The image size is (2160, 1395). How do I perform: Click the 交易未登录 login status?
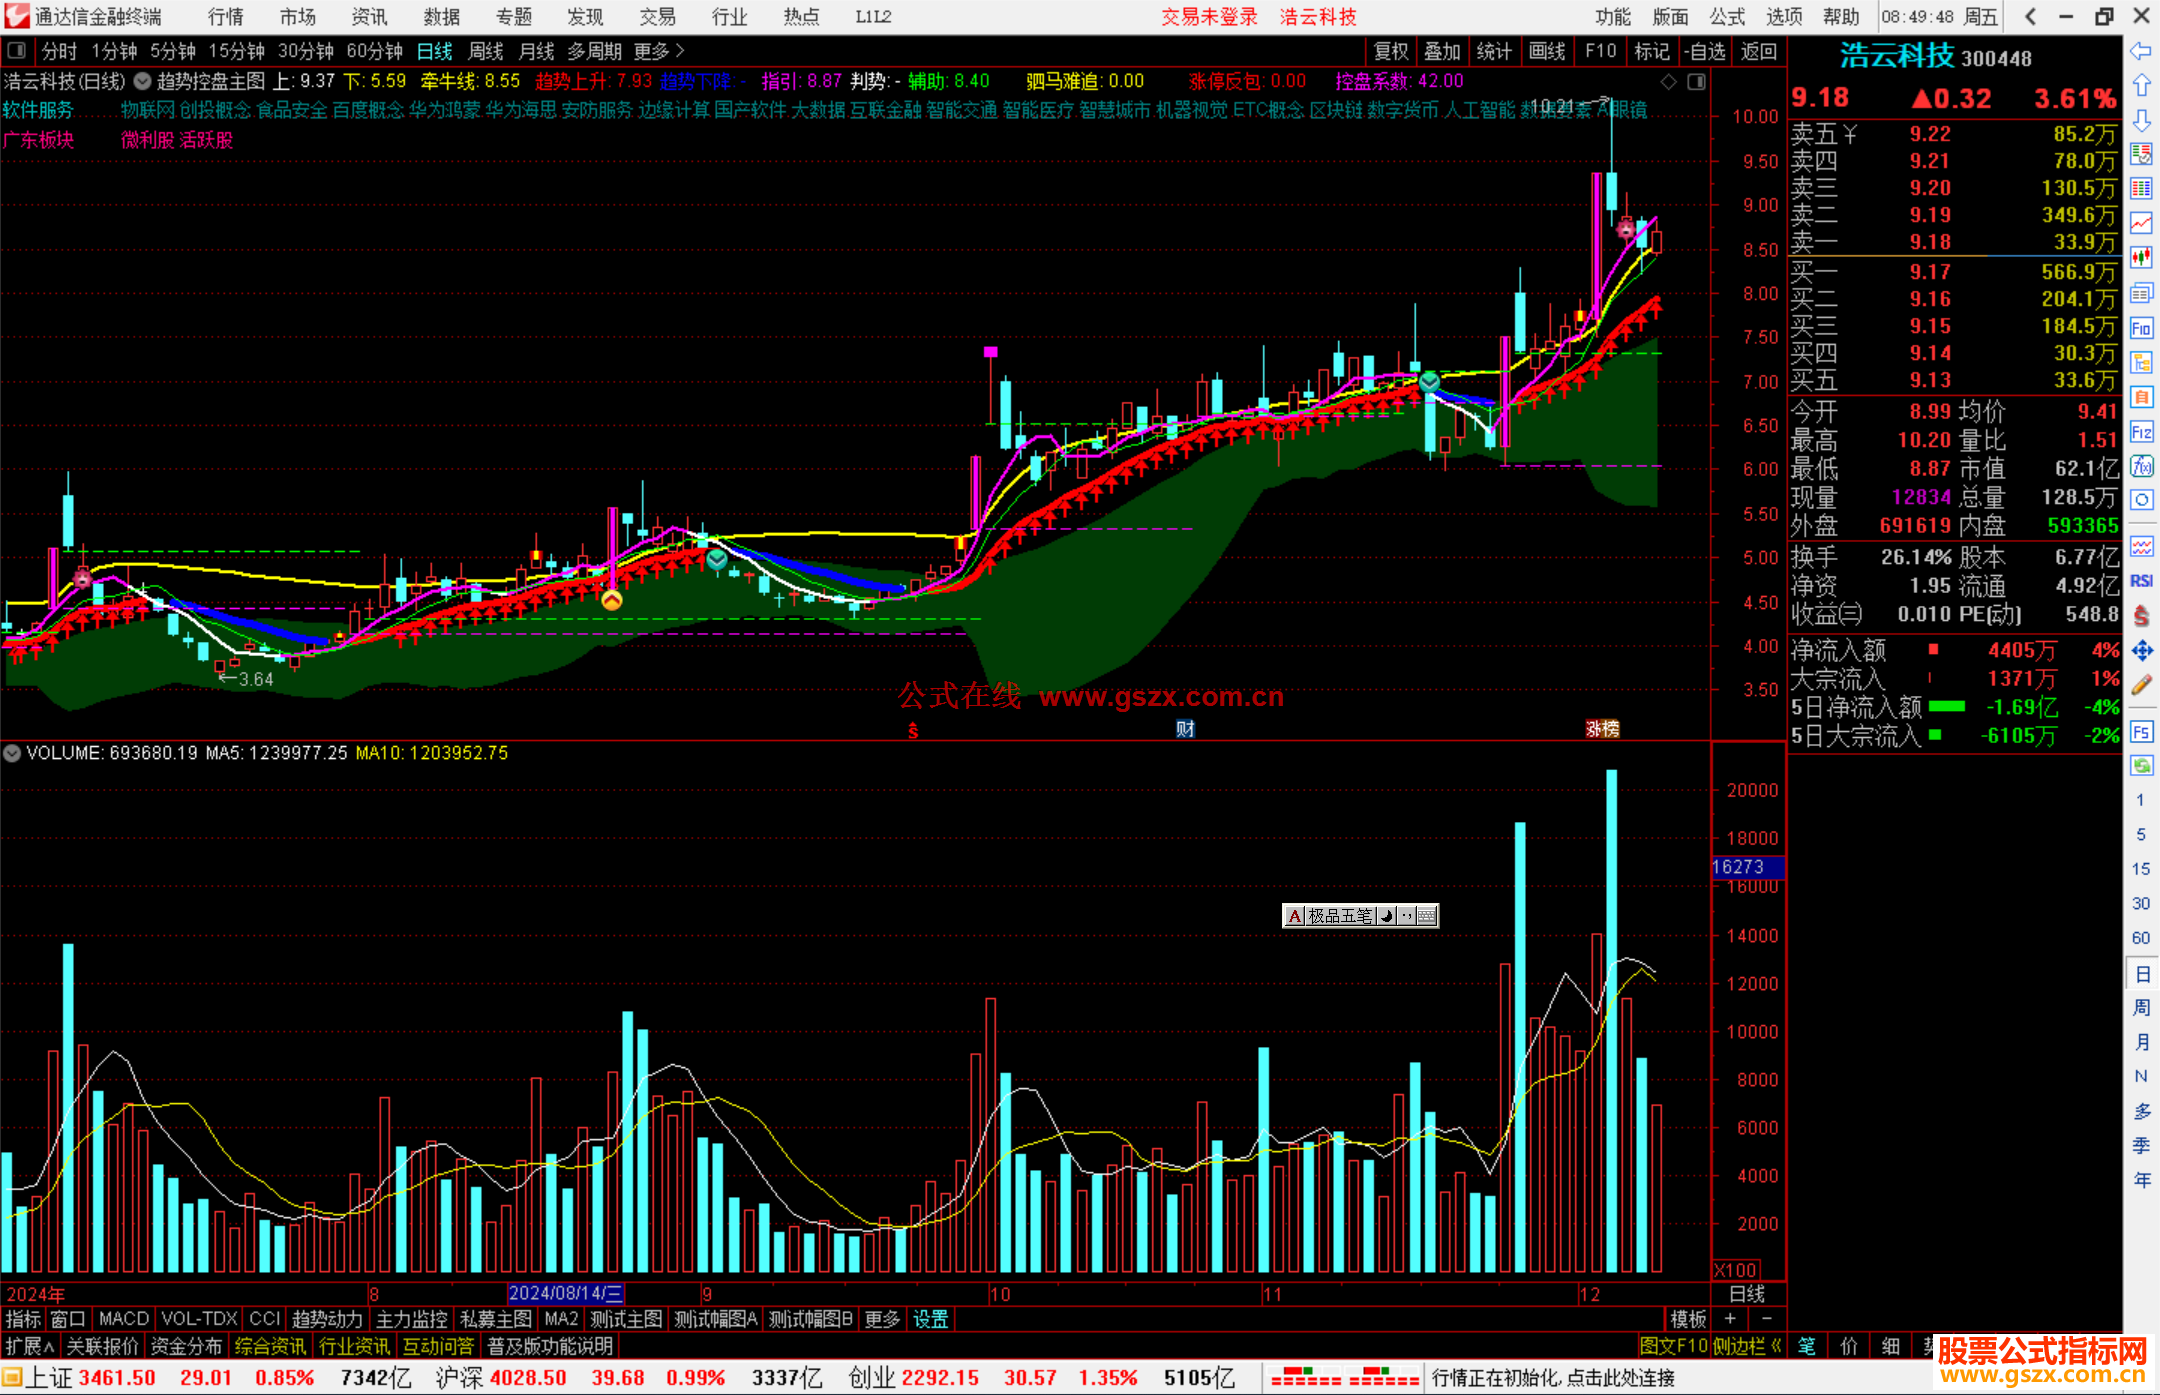(x=1209, y=17)
